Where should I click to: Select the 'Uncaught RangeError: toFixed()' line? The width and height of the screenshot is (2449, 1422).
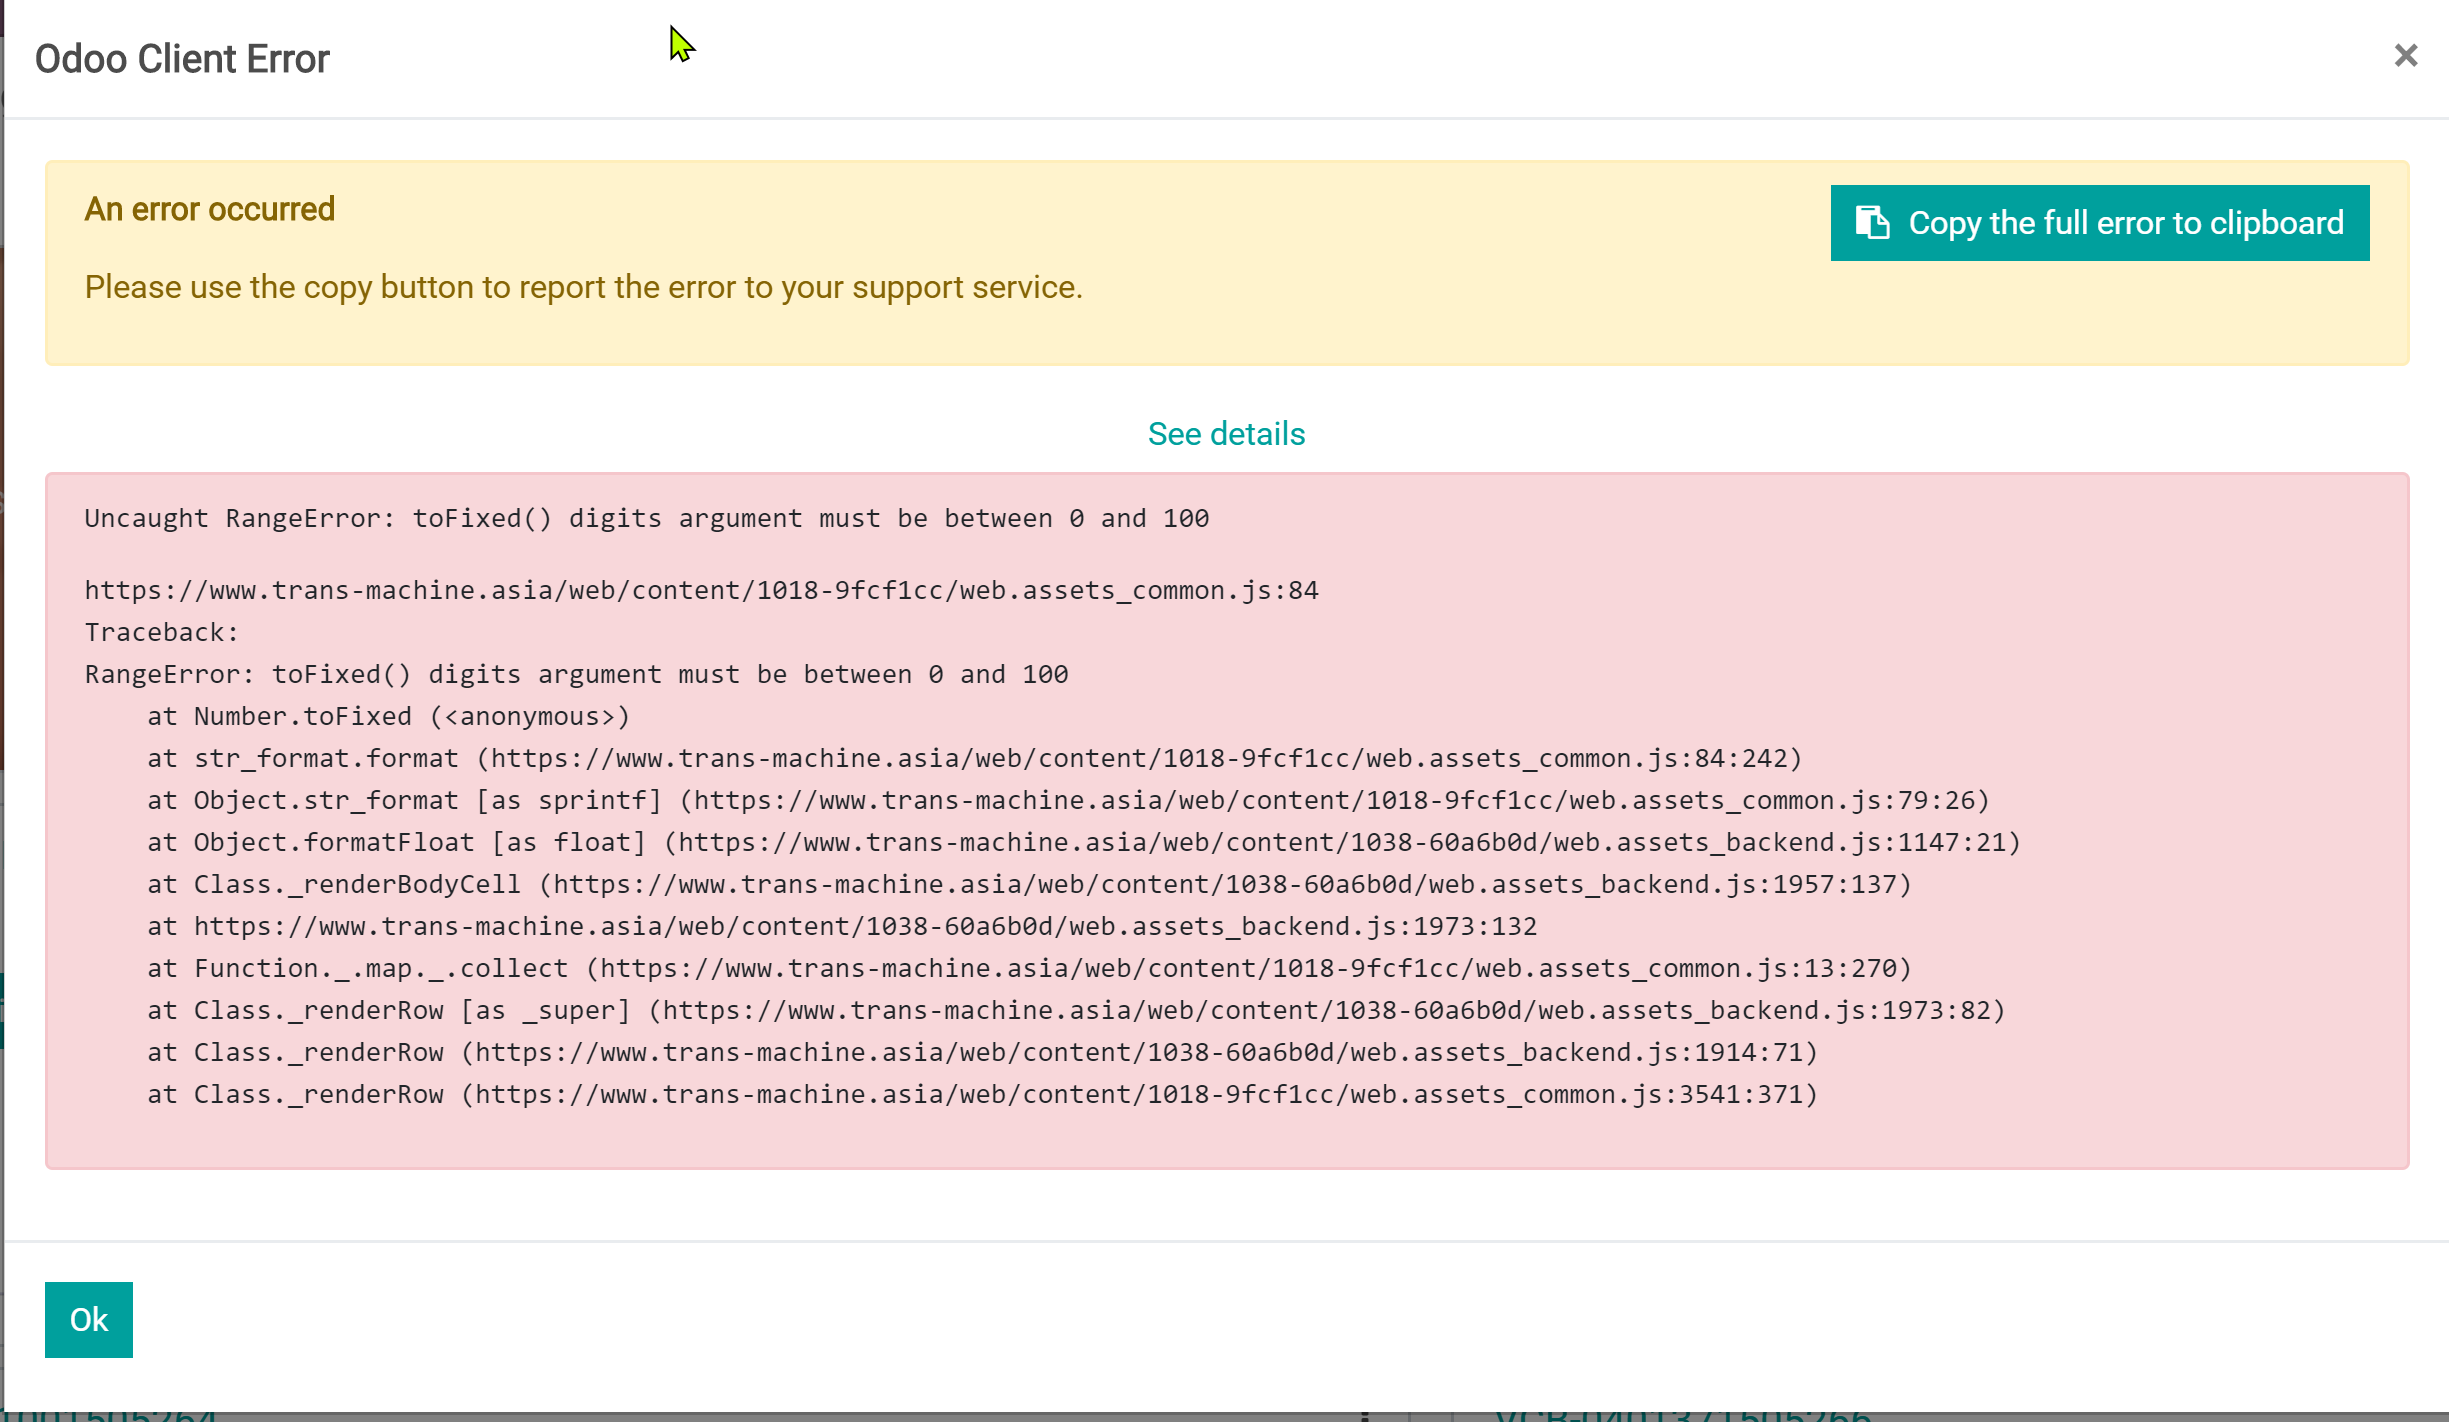pos(647,518)
